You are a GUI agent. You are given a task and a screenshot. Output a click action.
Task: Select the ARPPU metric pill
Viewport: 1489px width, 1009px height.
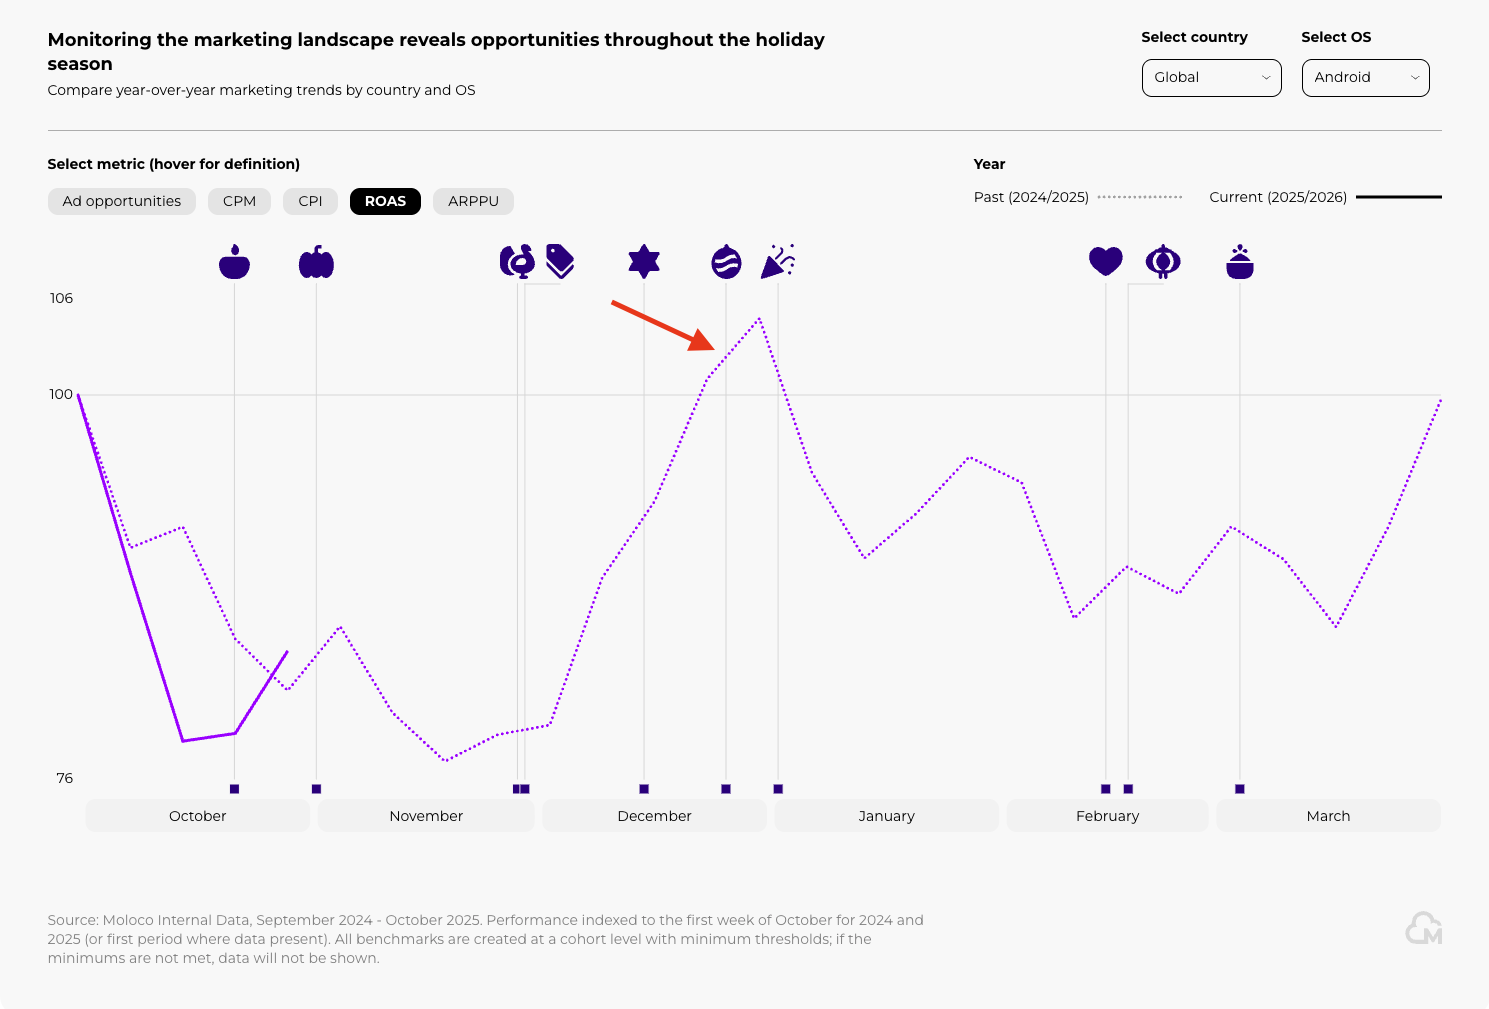pyautogui.click(x=473, y=201)
